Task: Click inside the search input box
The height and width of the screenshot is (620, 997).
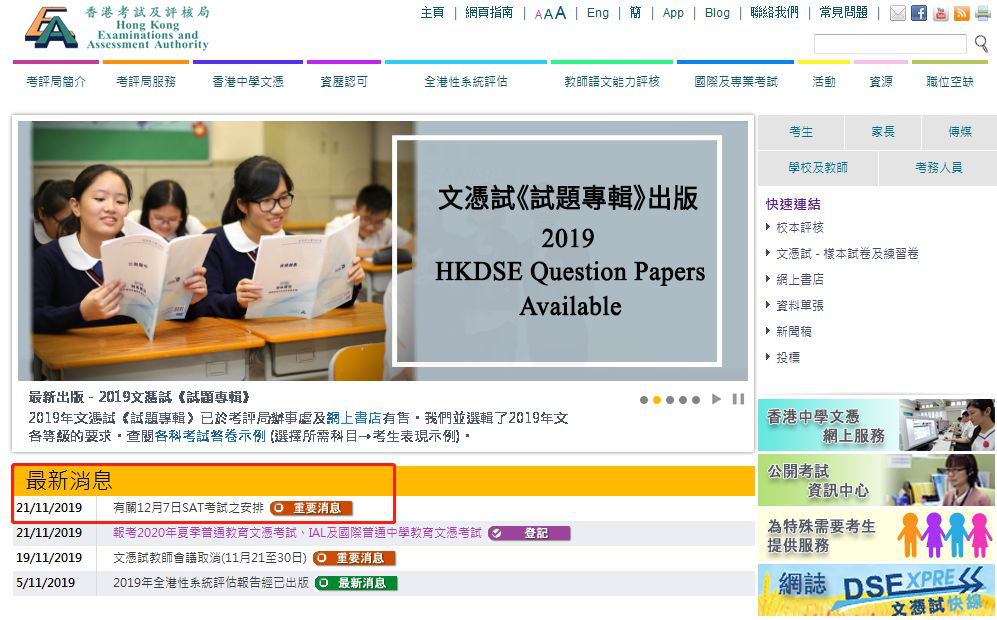Action: tap(890, 44)
